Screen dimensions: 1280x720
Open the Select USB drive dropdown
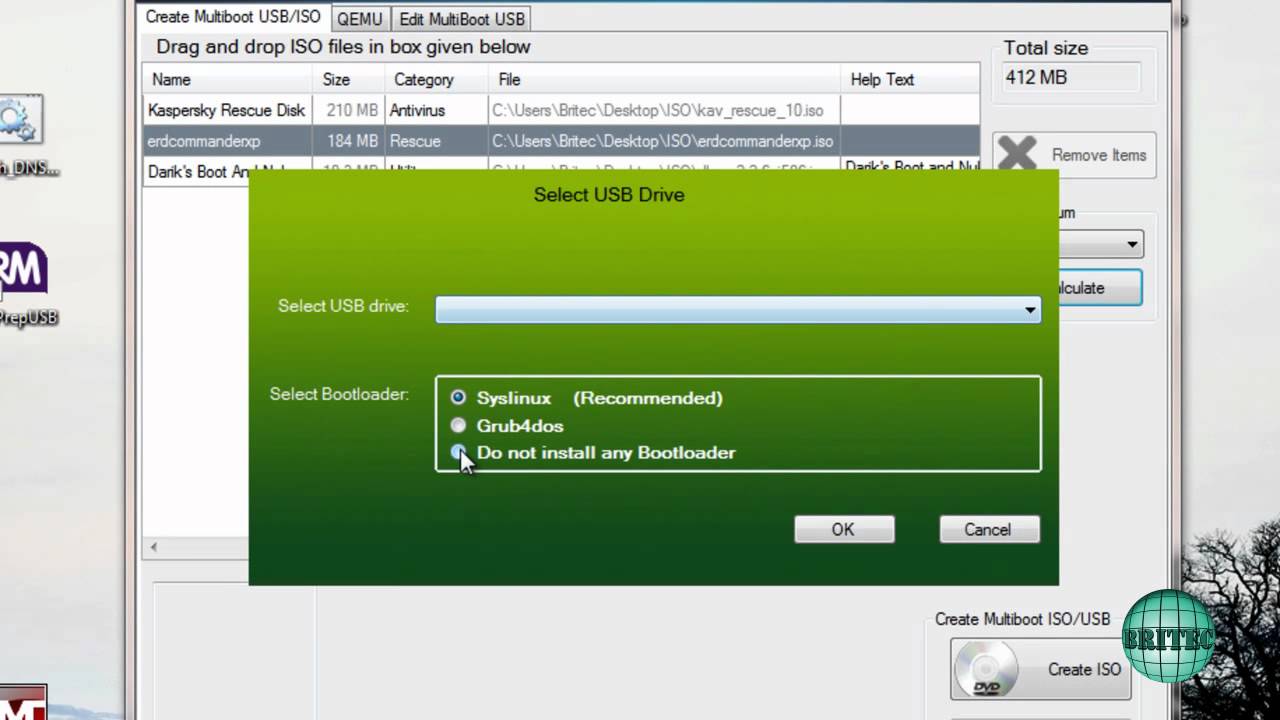pyautogui.click(x=738, y=310)
